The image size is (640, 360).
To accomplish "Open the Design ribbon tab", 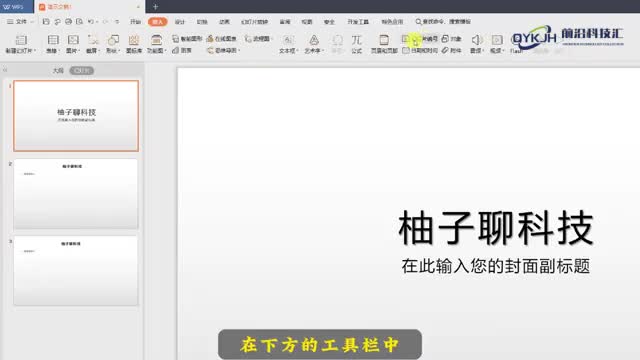I will click(180, 22).
